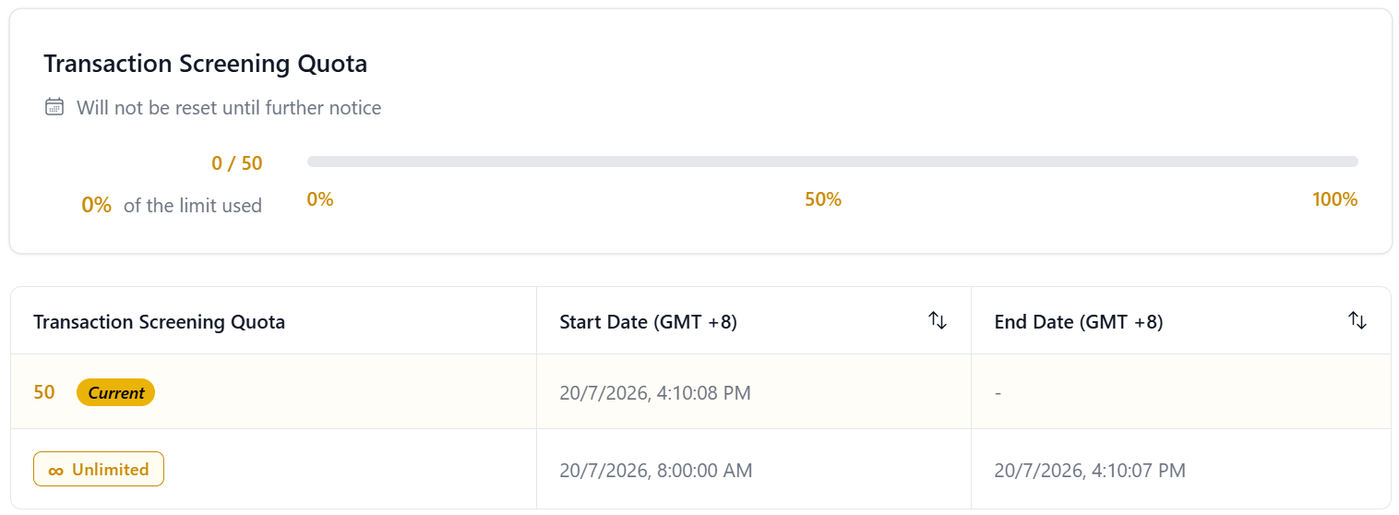
Task: Click start date 20/7/2026, 8:00:00 AM cell
Action: pos(656,470)
